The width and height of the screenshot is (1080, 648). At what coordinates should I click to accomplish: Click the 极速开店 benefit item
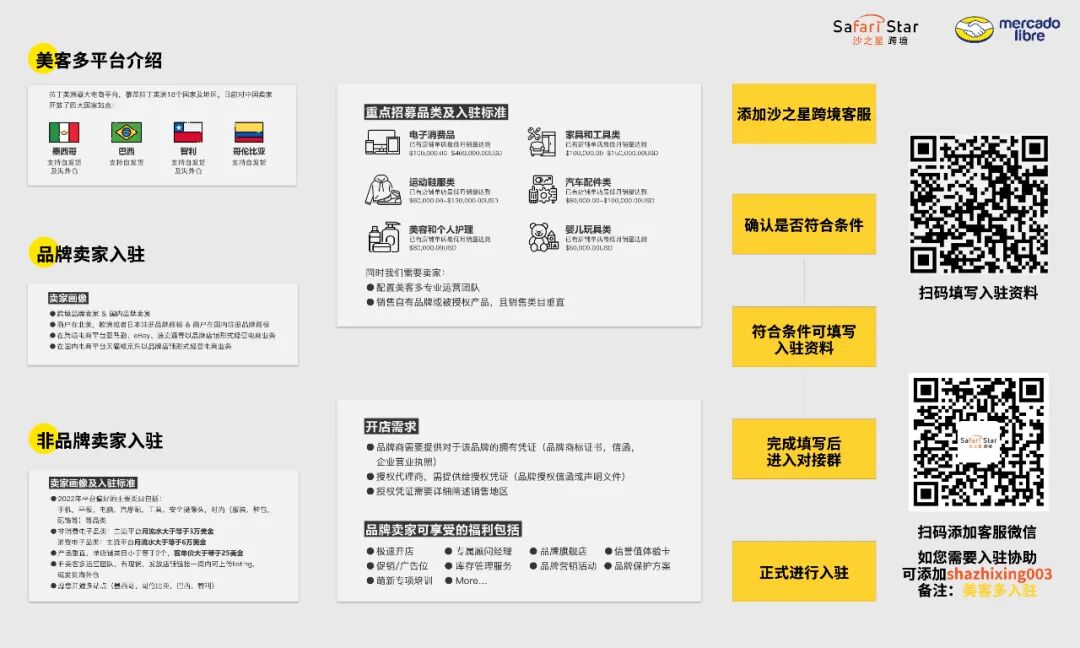pyautogui.click(x=390, y=551)
